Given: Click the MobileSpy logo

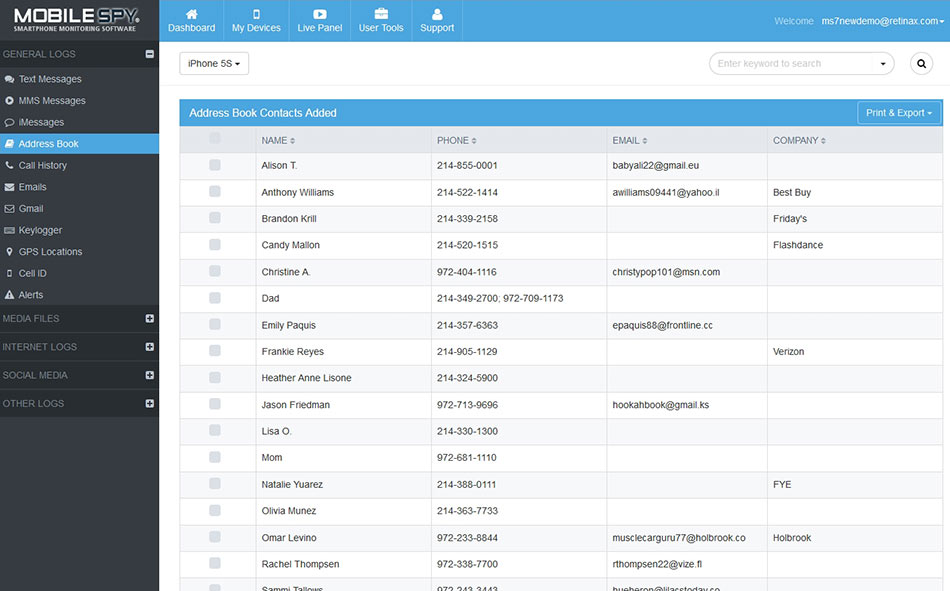Looking at the screenshot, I should pyautogui.click(x=77, y=19).
